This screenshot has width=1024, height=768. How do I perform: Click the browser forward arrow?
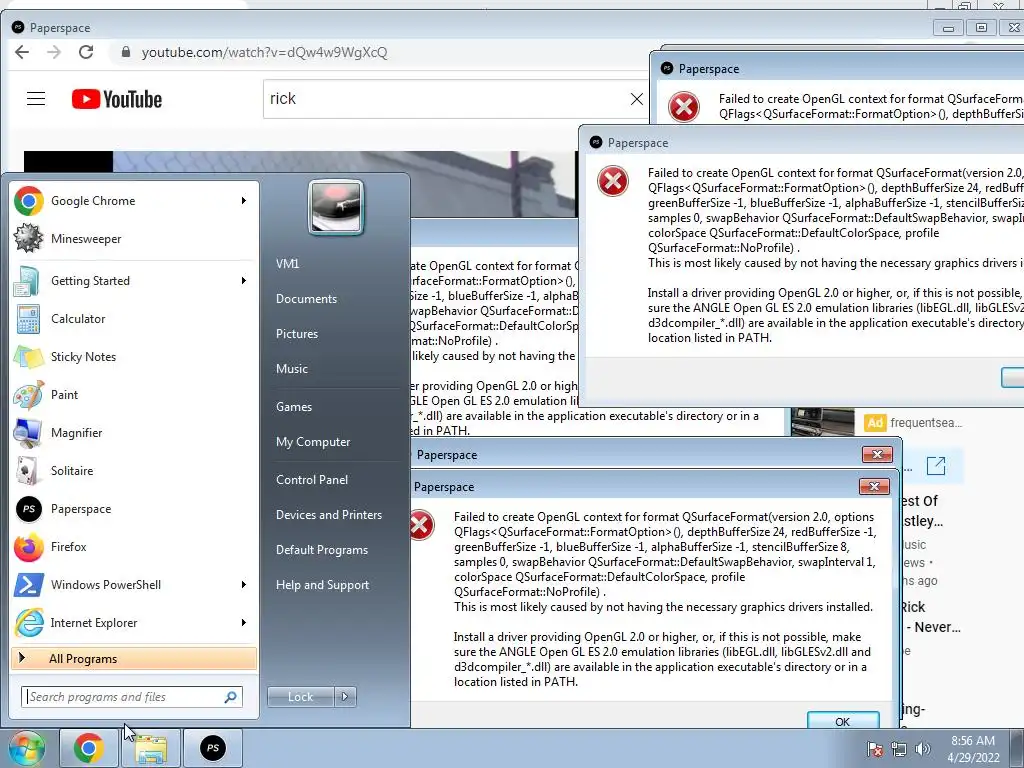coord(54,52)
